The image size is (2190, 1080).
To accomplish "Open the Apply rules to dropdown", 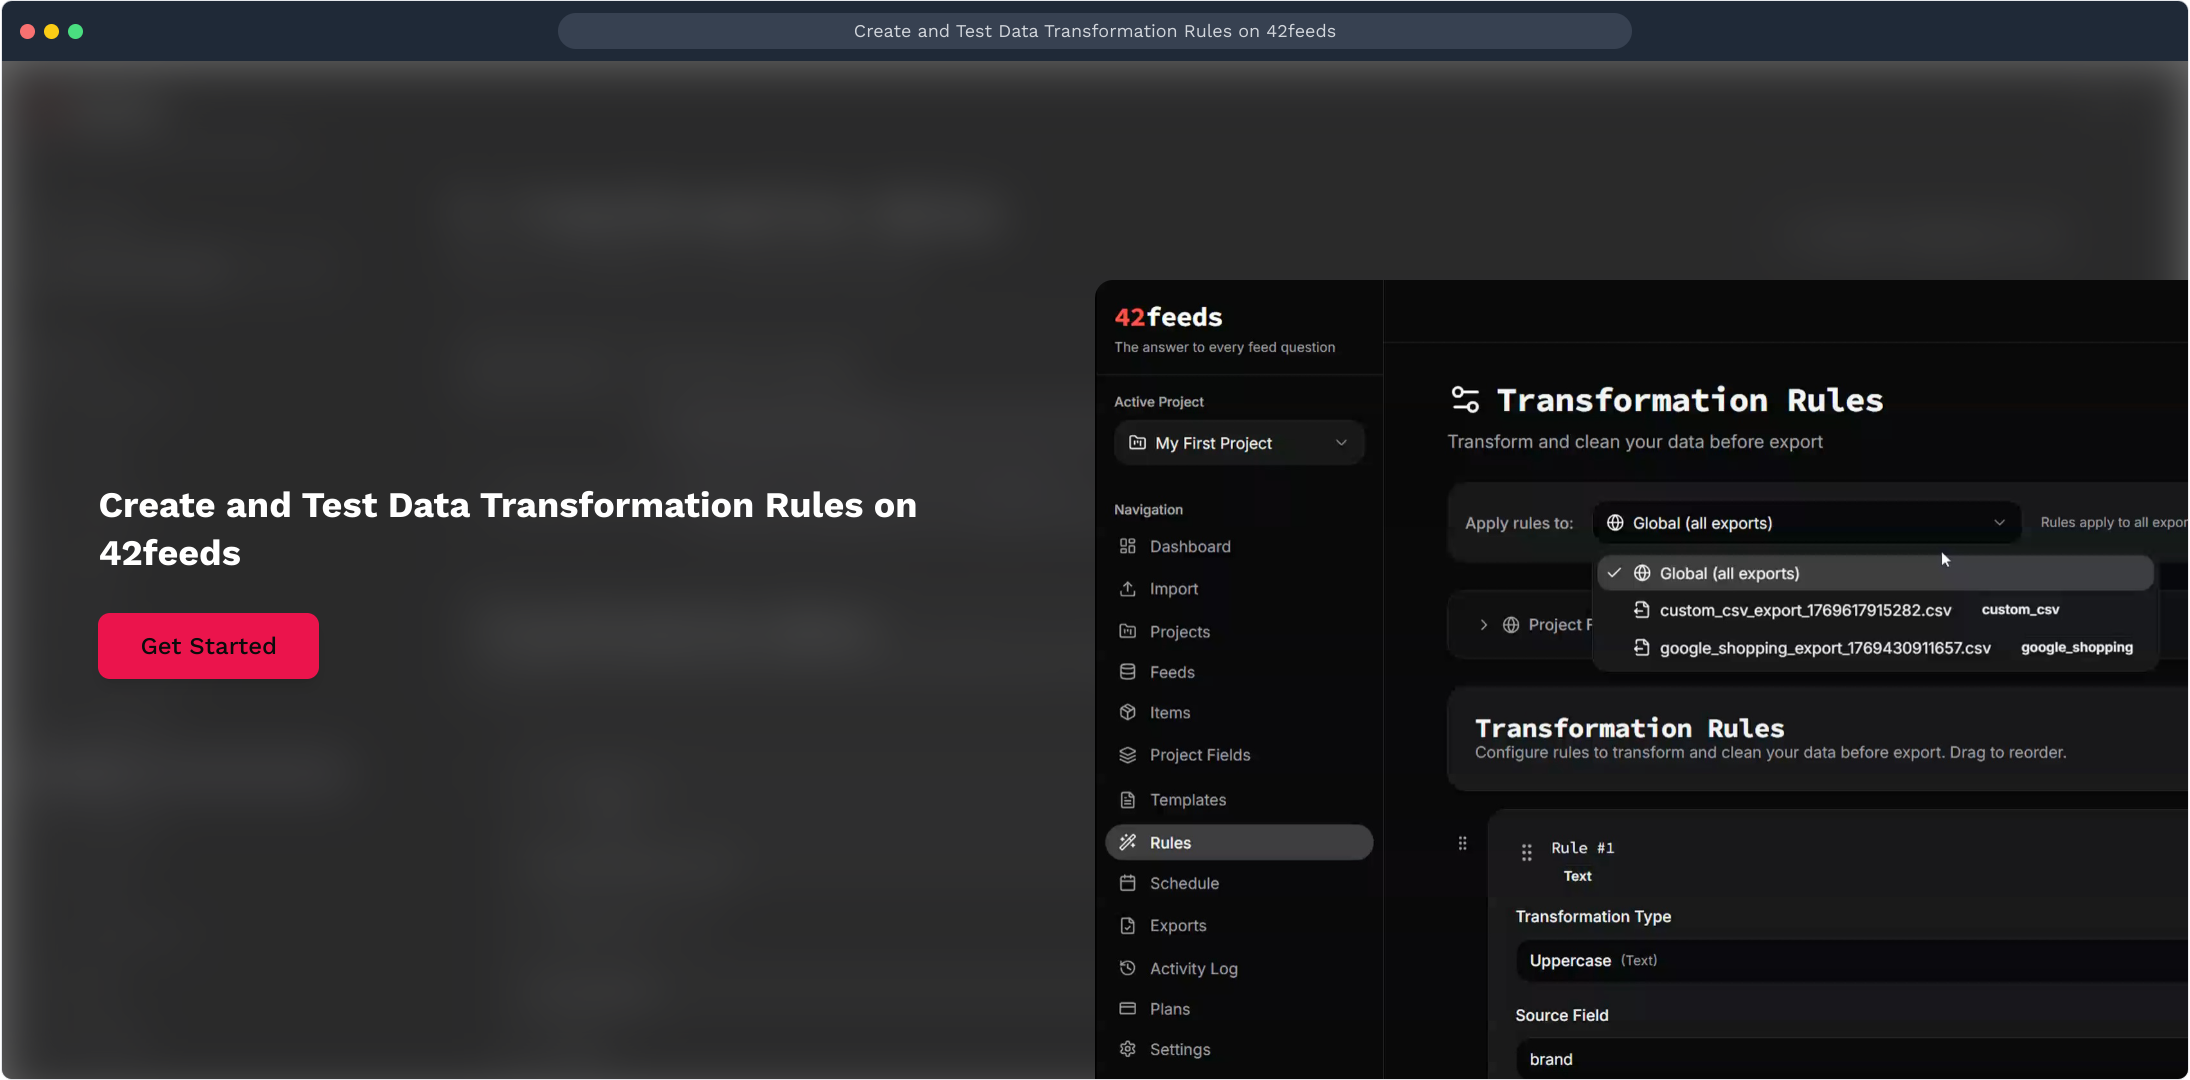I will click(1805, 523).
